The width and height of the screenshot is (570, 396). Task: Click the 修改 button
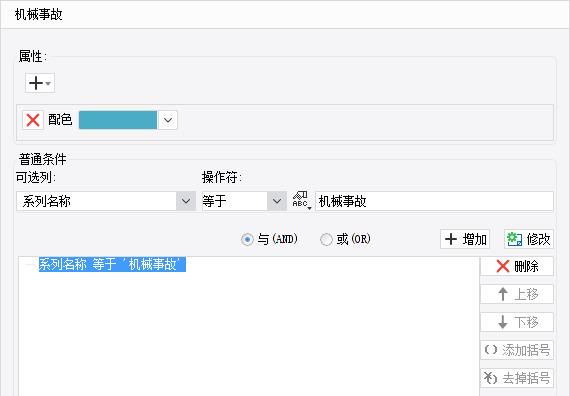tap(529, 239)
